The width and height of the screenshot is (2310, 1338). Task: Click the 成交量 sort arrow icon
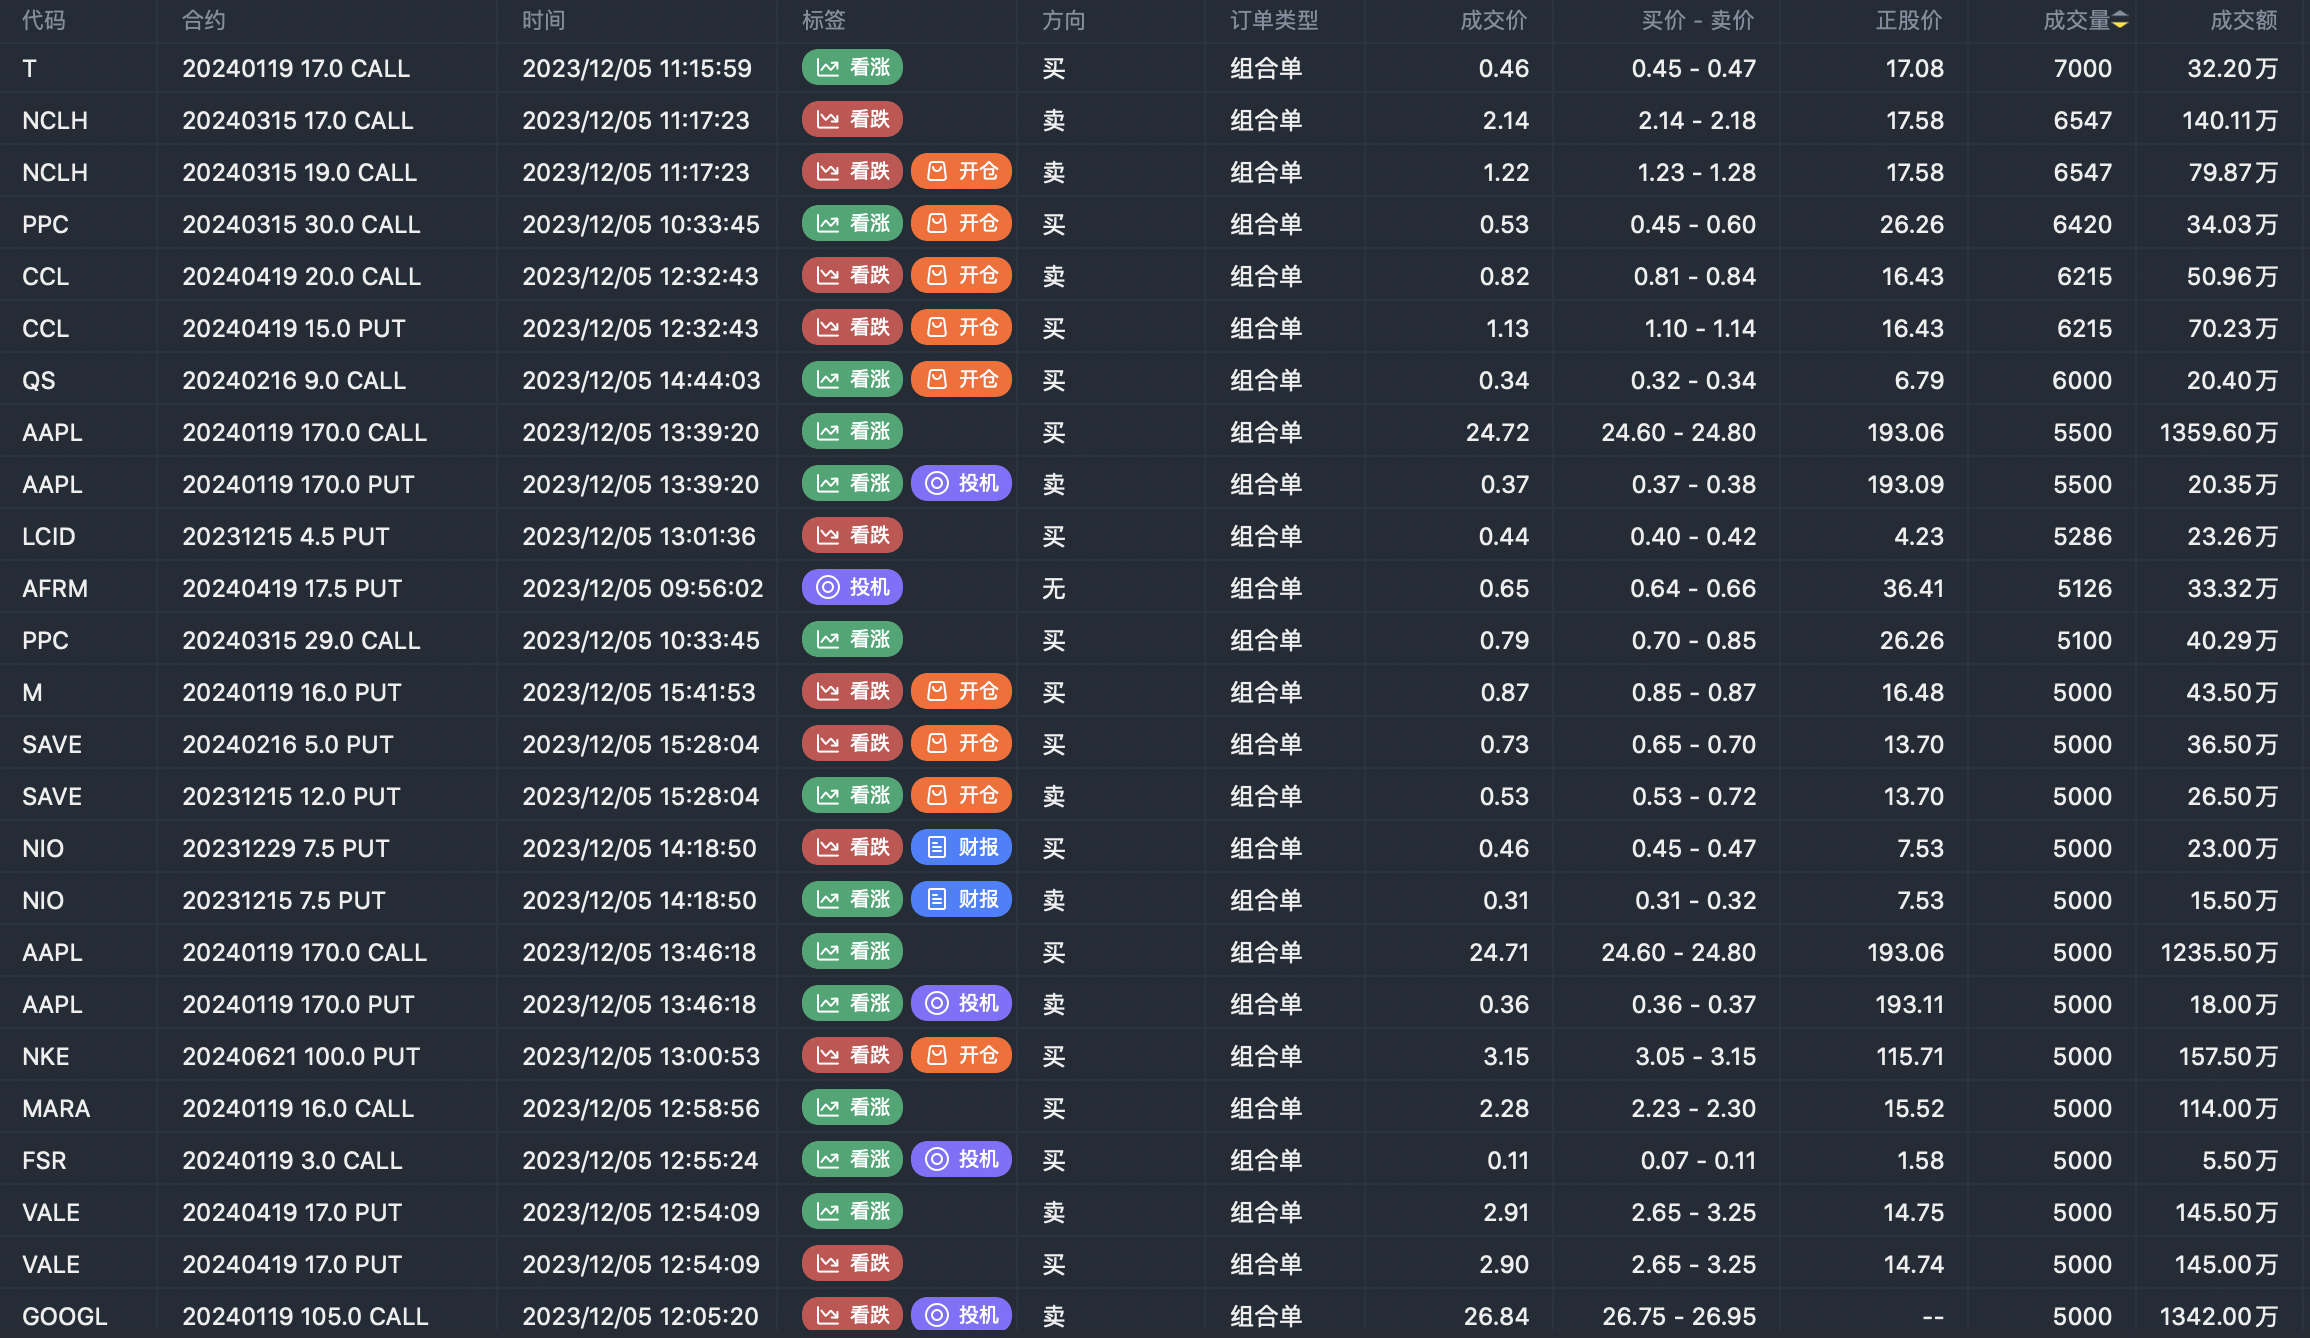[x=2120, y=20]
